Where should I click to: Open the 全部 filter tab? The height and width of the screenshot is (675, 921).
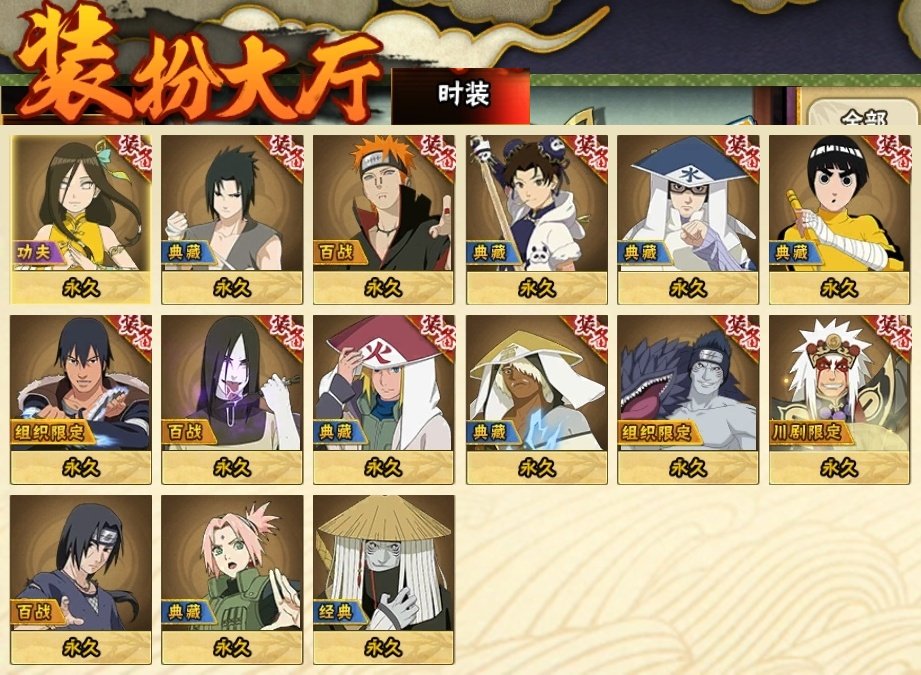click(862, 115)
